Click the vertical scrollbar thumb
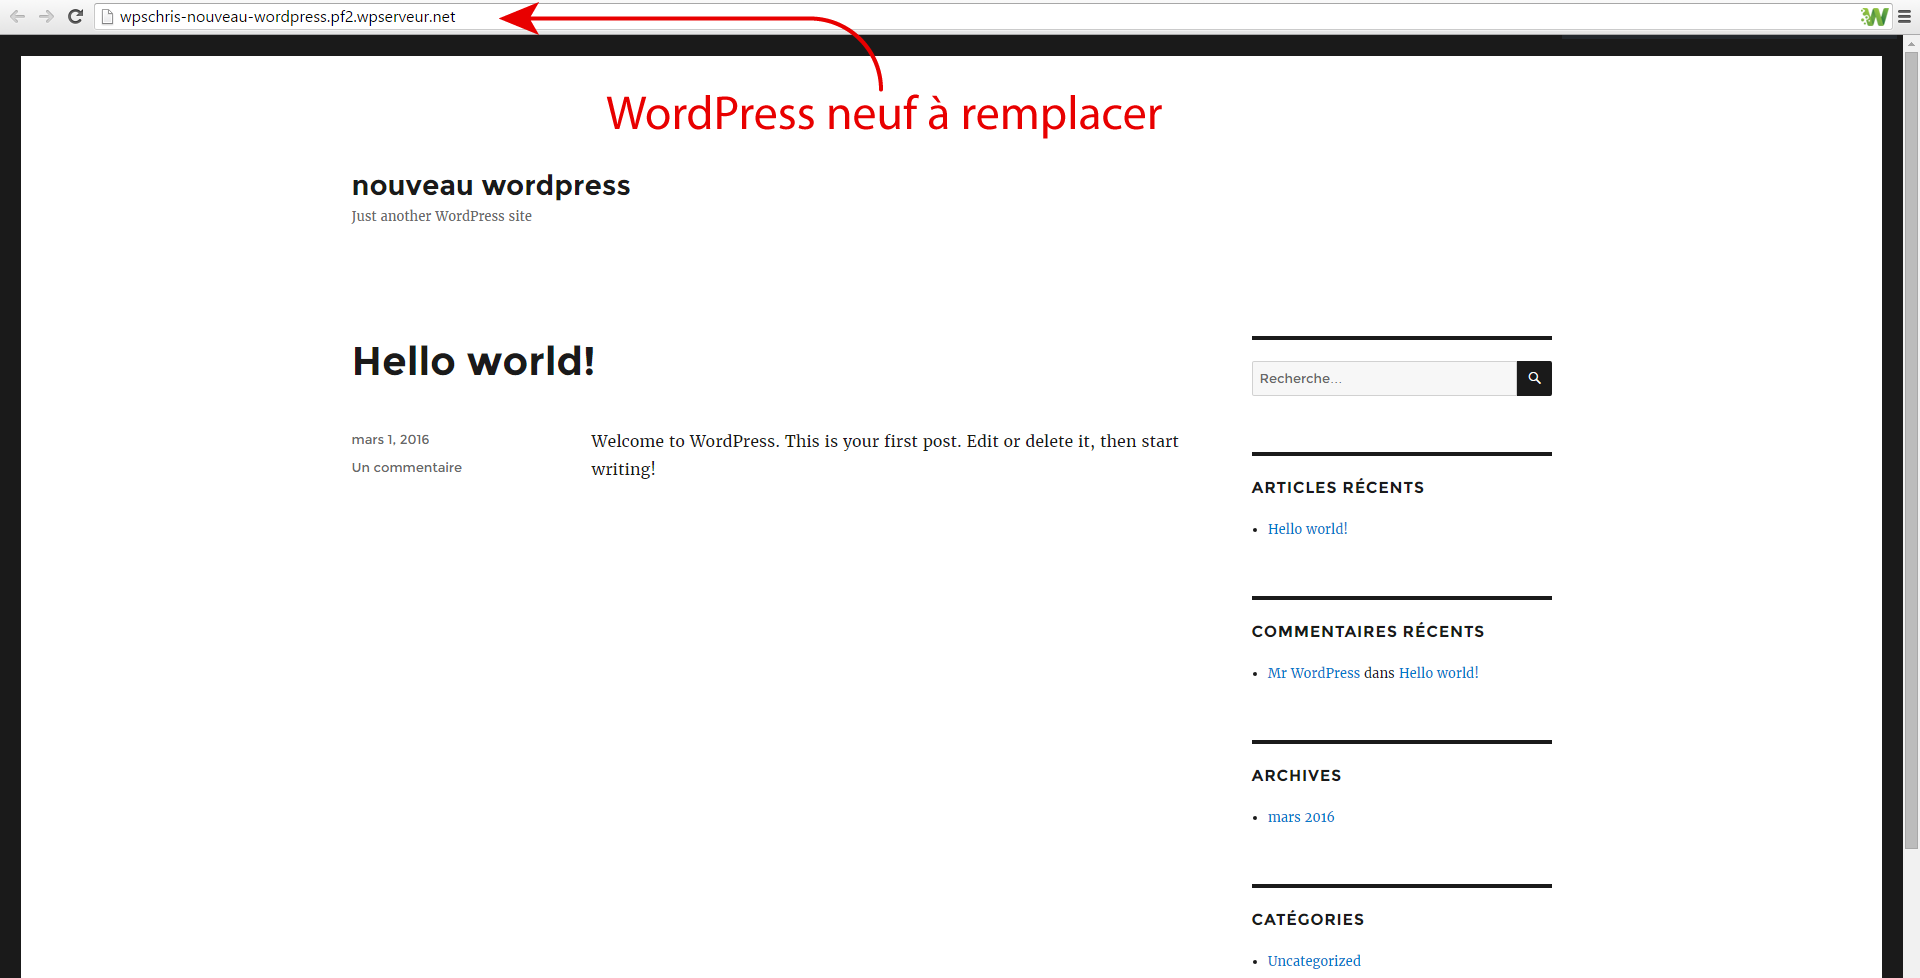 tap(1911, 450)
